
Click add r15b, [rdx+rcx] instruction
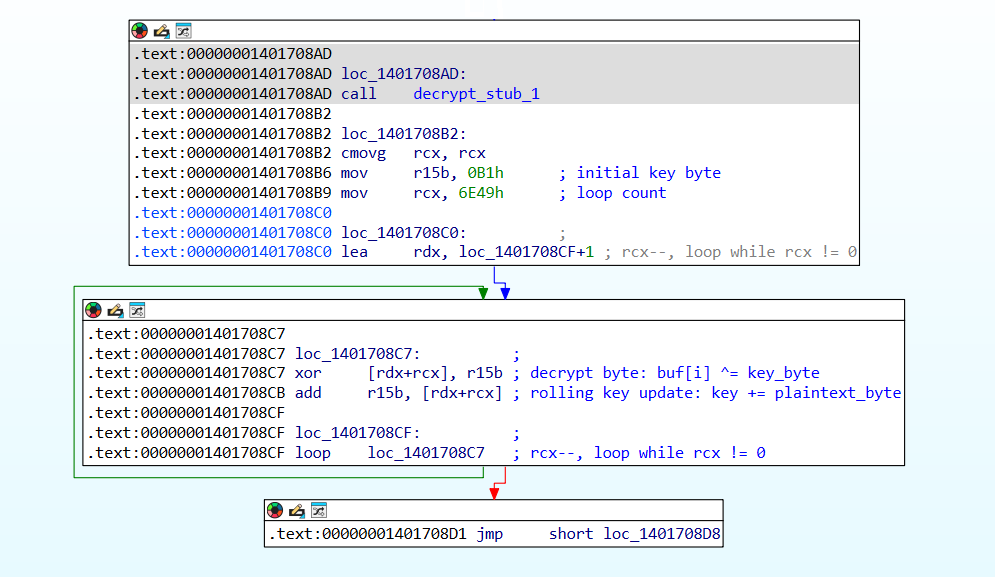(x=399, y=394)
